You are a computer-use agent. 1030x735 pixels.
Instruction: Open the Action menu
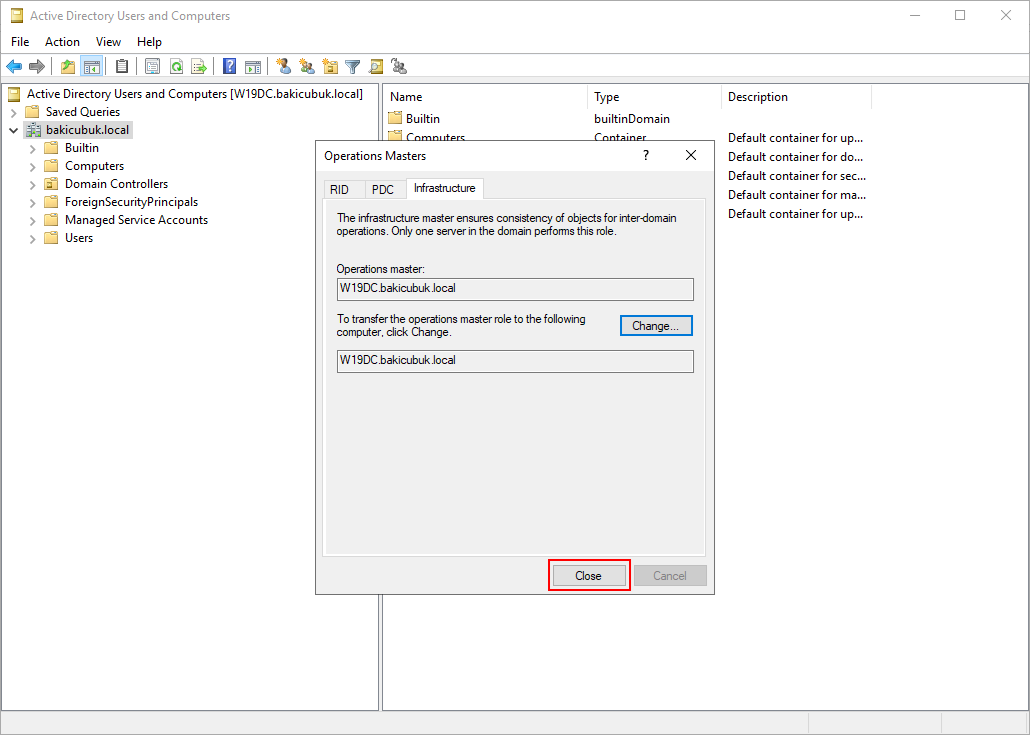(62, 41)
